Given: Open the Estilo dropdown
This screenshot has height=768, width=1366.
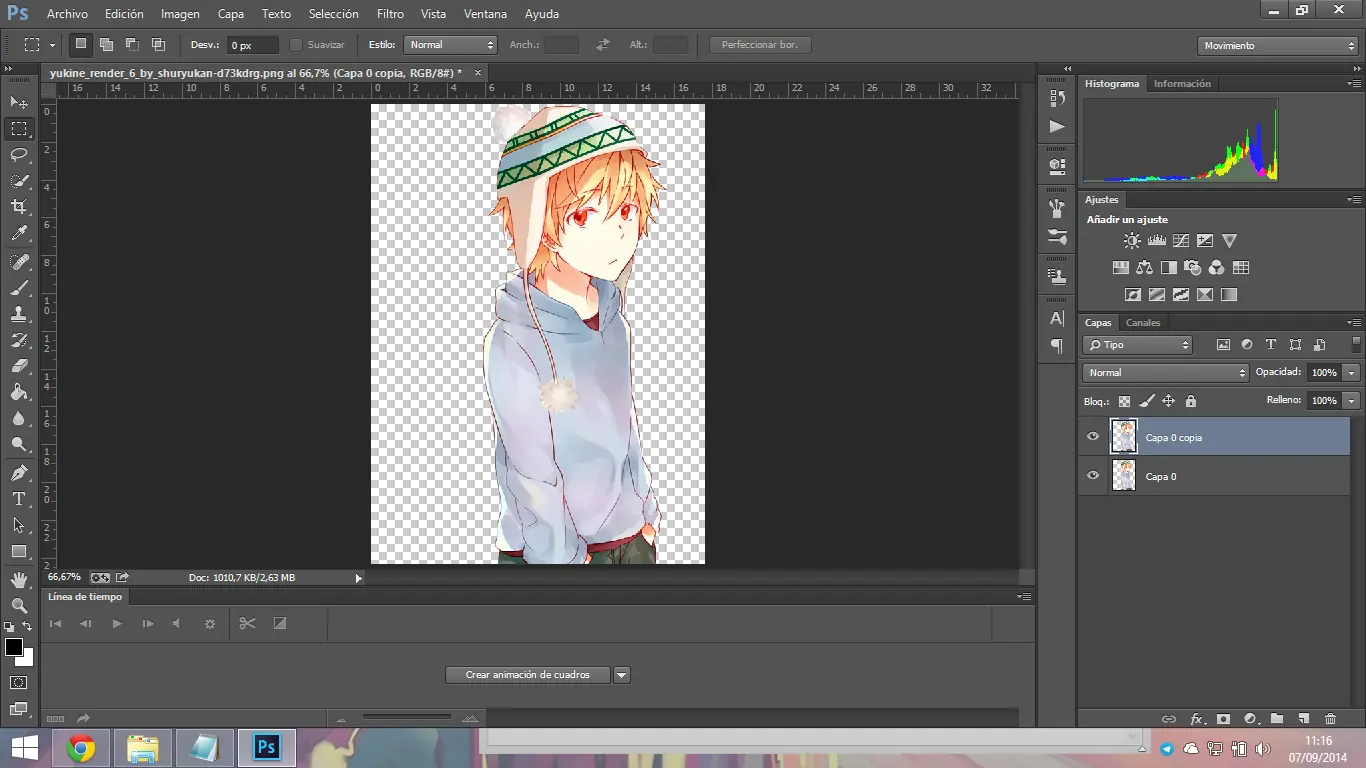Looking at the screenshot, I should point(450,45).
